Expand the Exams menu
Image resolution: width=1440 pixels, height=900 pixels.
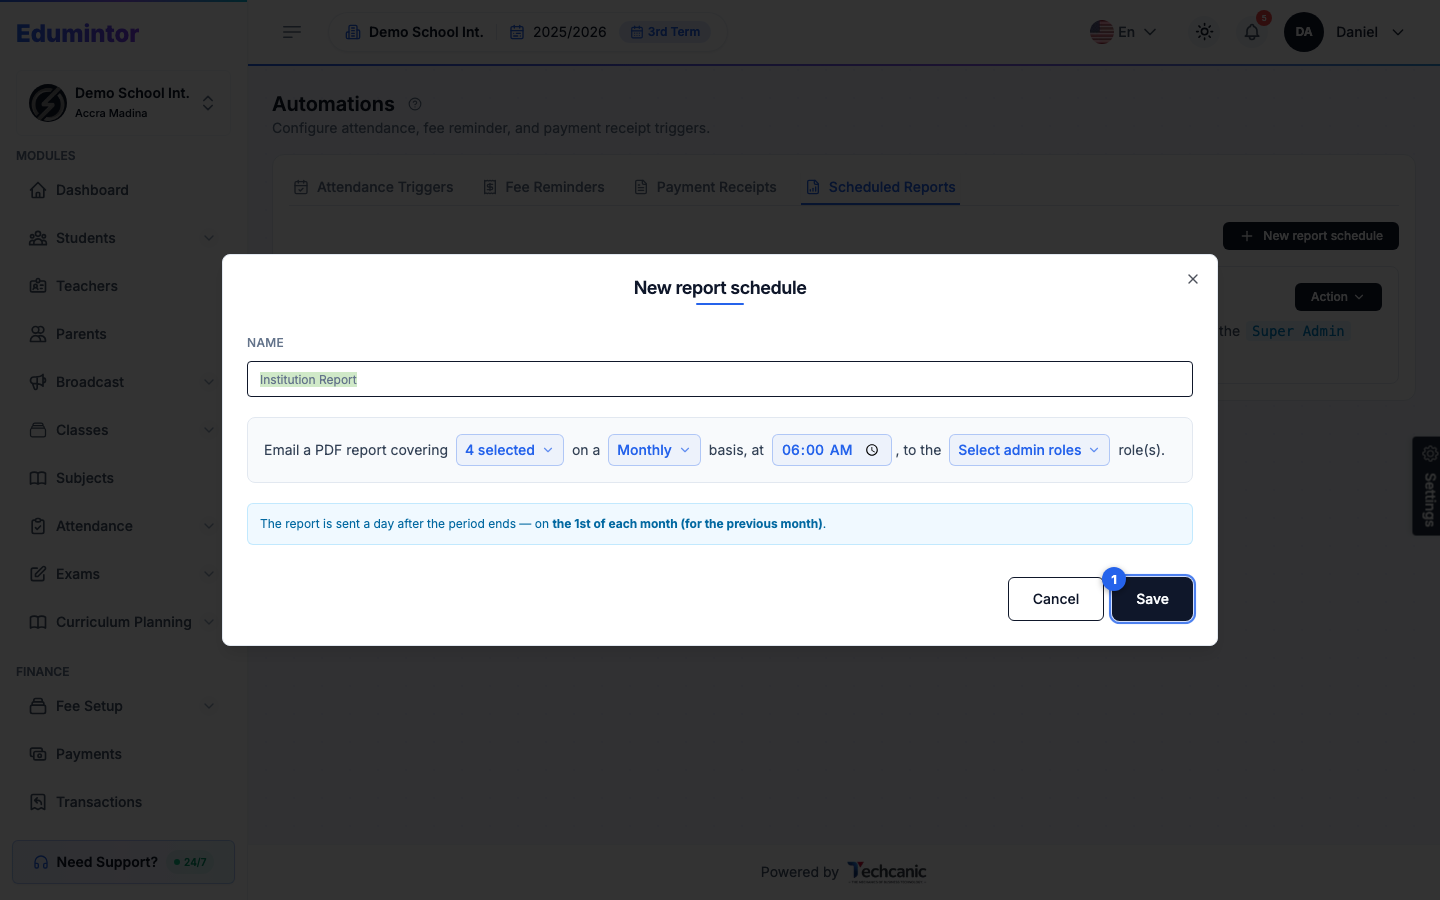click(x=124, y=574)
